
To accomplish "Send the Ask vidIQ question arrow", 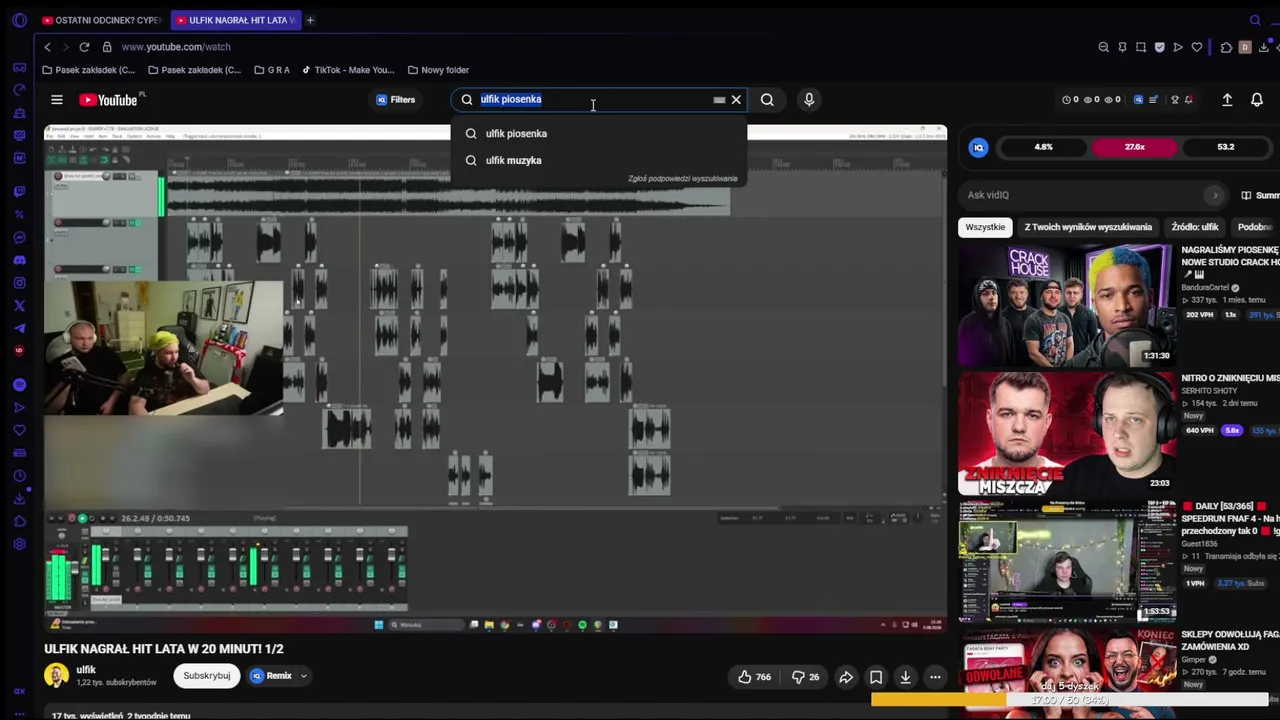I will pyautogui.click(x=1215, y=196).
